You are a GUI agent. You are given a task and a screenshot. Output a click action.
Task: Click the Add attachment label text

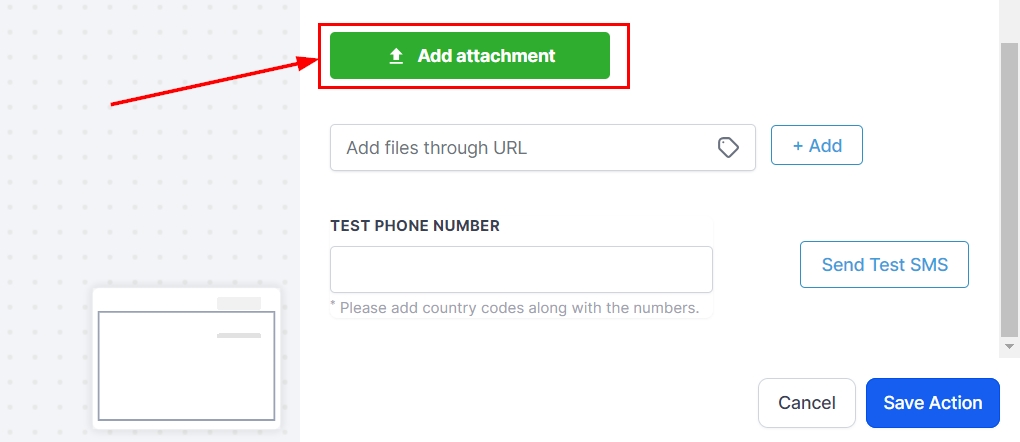[486, 56]
